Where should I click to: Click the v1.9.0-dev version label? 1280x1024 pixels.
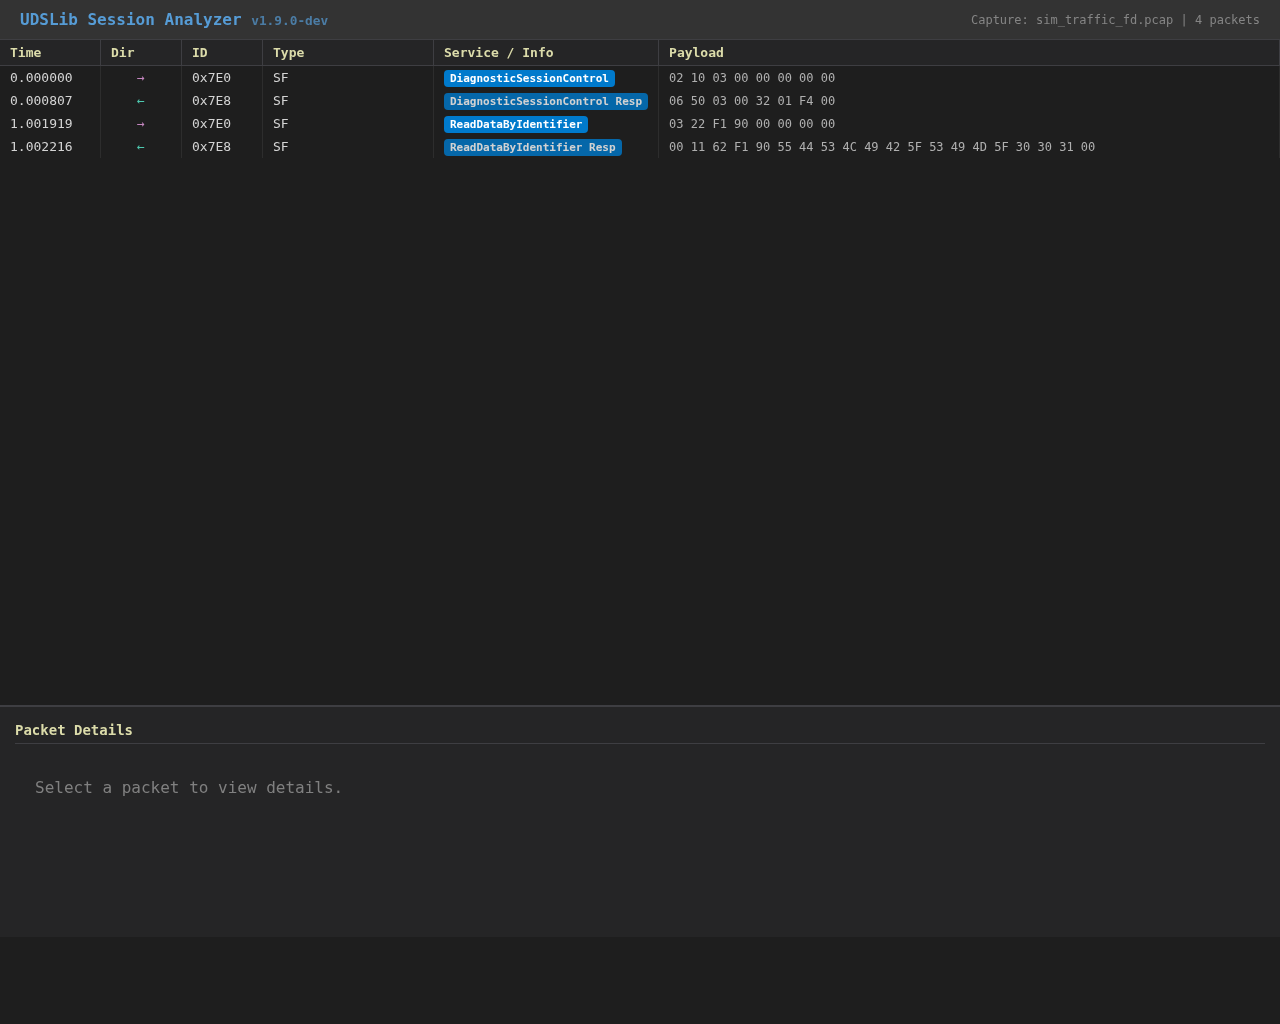[289, 20]
